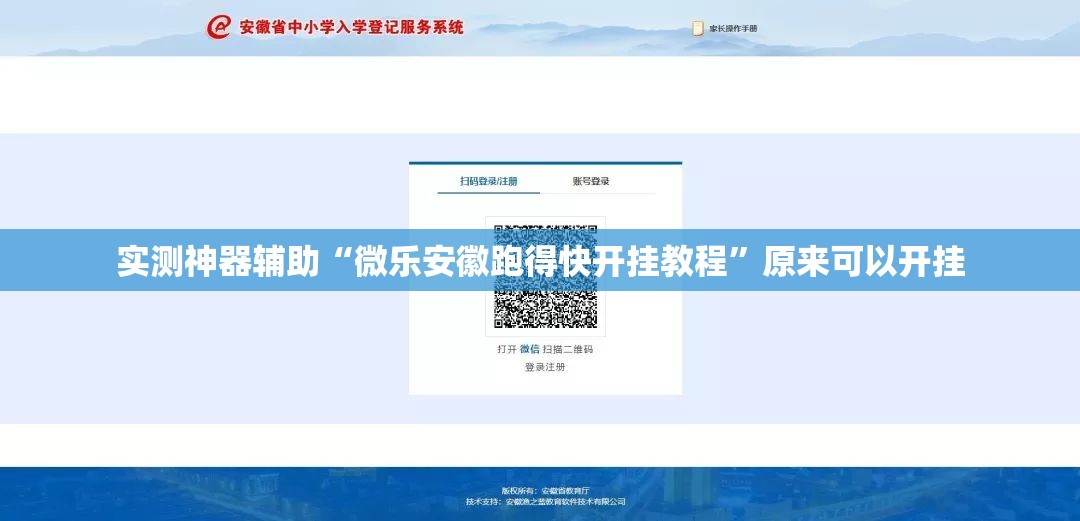Open the 家长操作手册 link
1080x521 pixels.
[x=733, y=29]
